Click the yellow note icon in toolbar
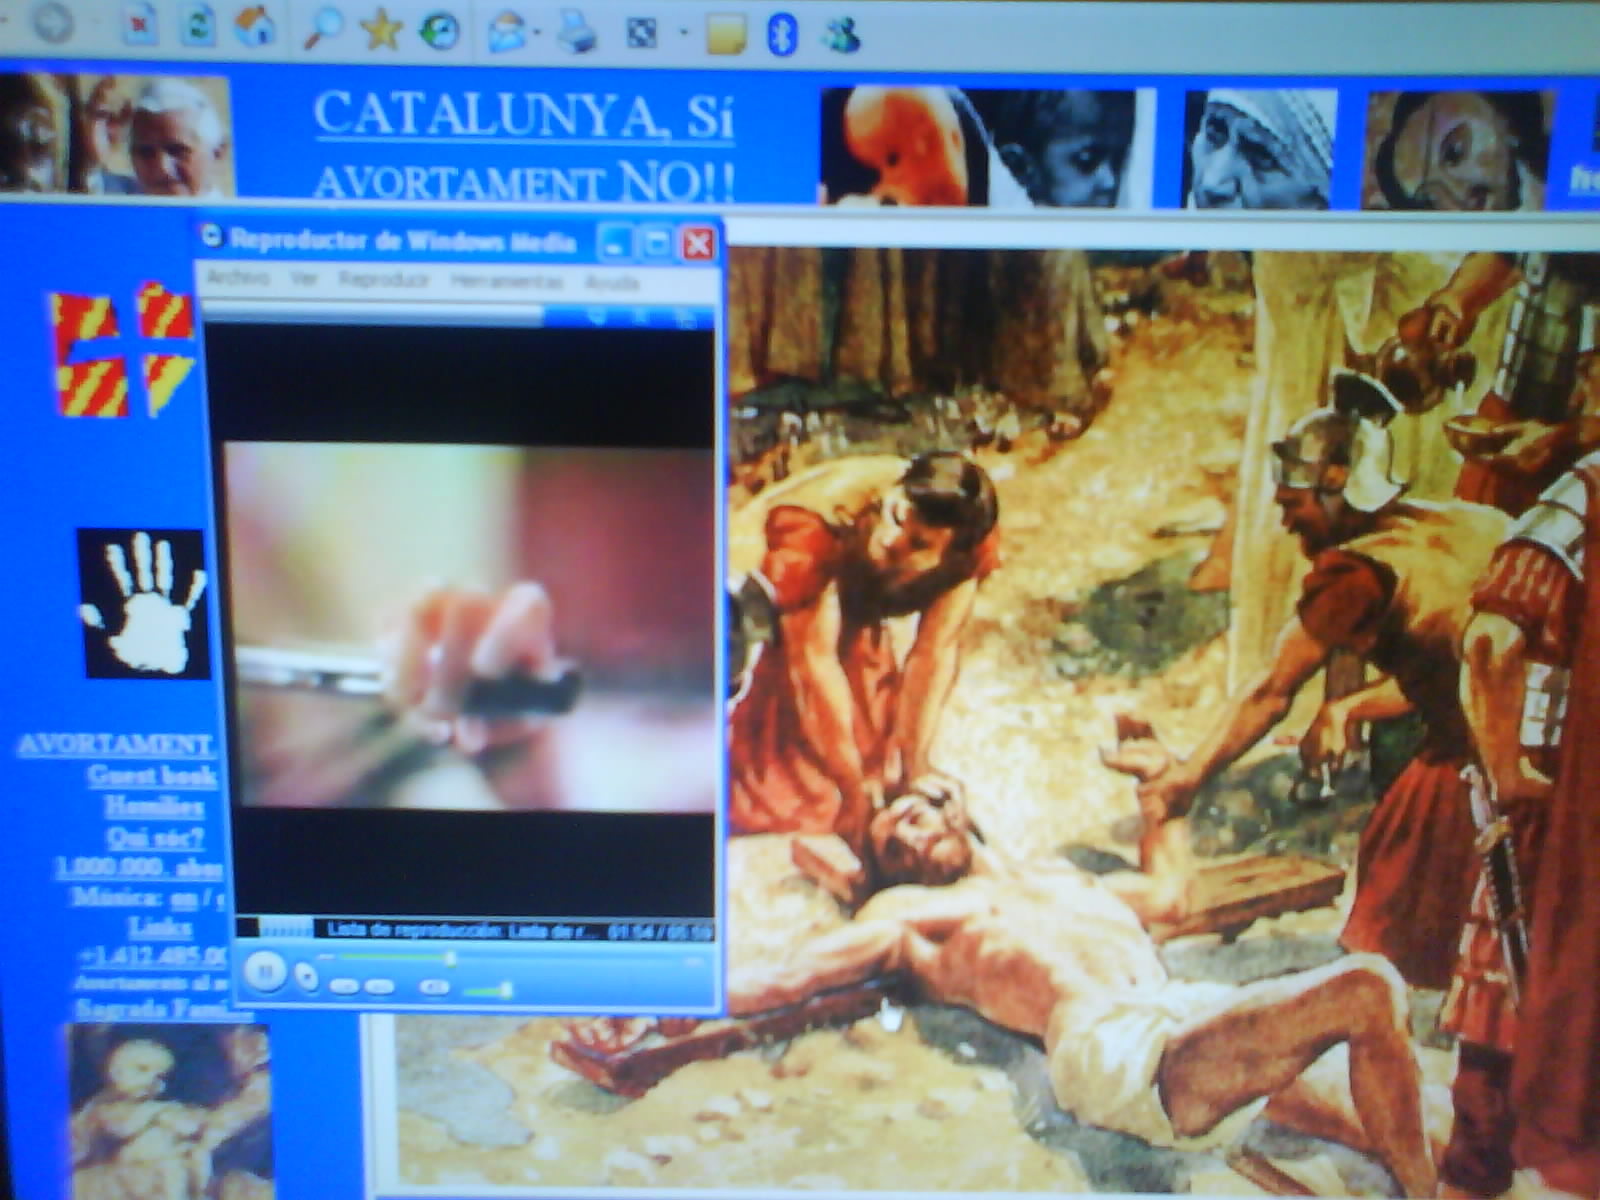Viewport: 1600px width, 1200px height. point(726,35)
